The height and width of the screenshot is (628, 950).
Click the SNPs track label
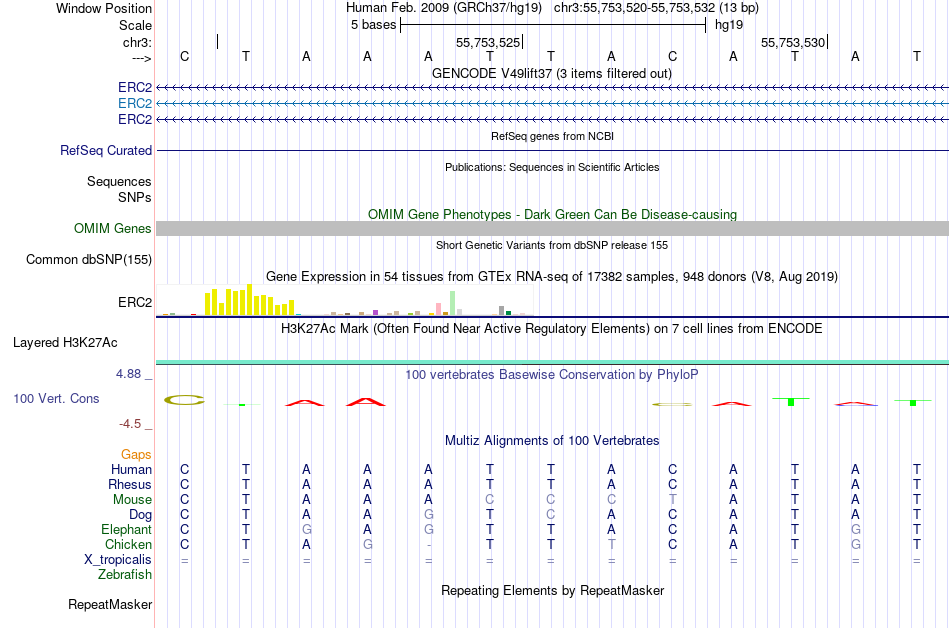135,197
